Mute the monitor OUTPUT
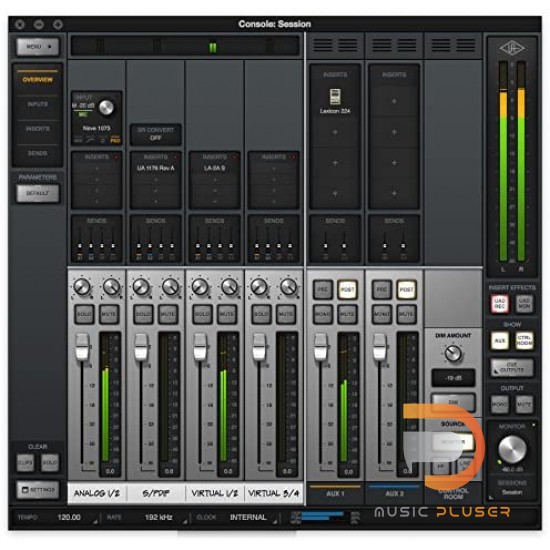Image resolution: width=550 pixels, height=550 pixels. pyautogui.click(x=524, y=404)
